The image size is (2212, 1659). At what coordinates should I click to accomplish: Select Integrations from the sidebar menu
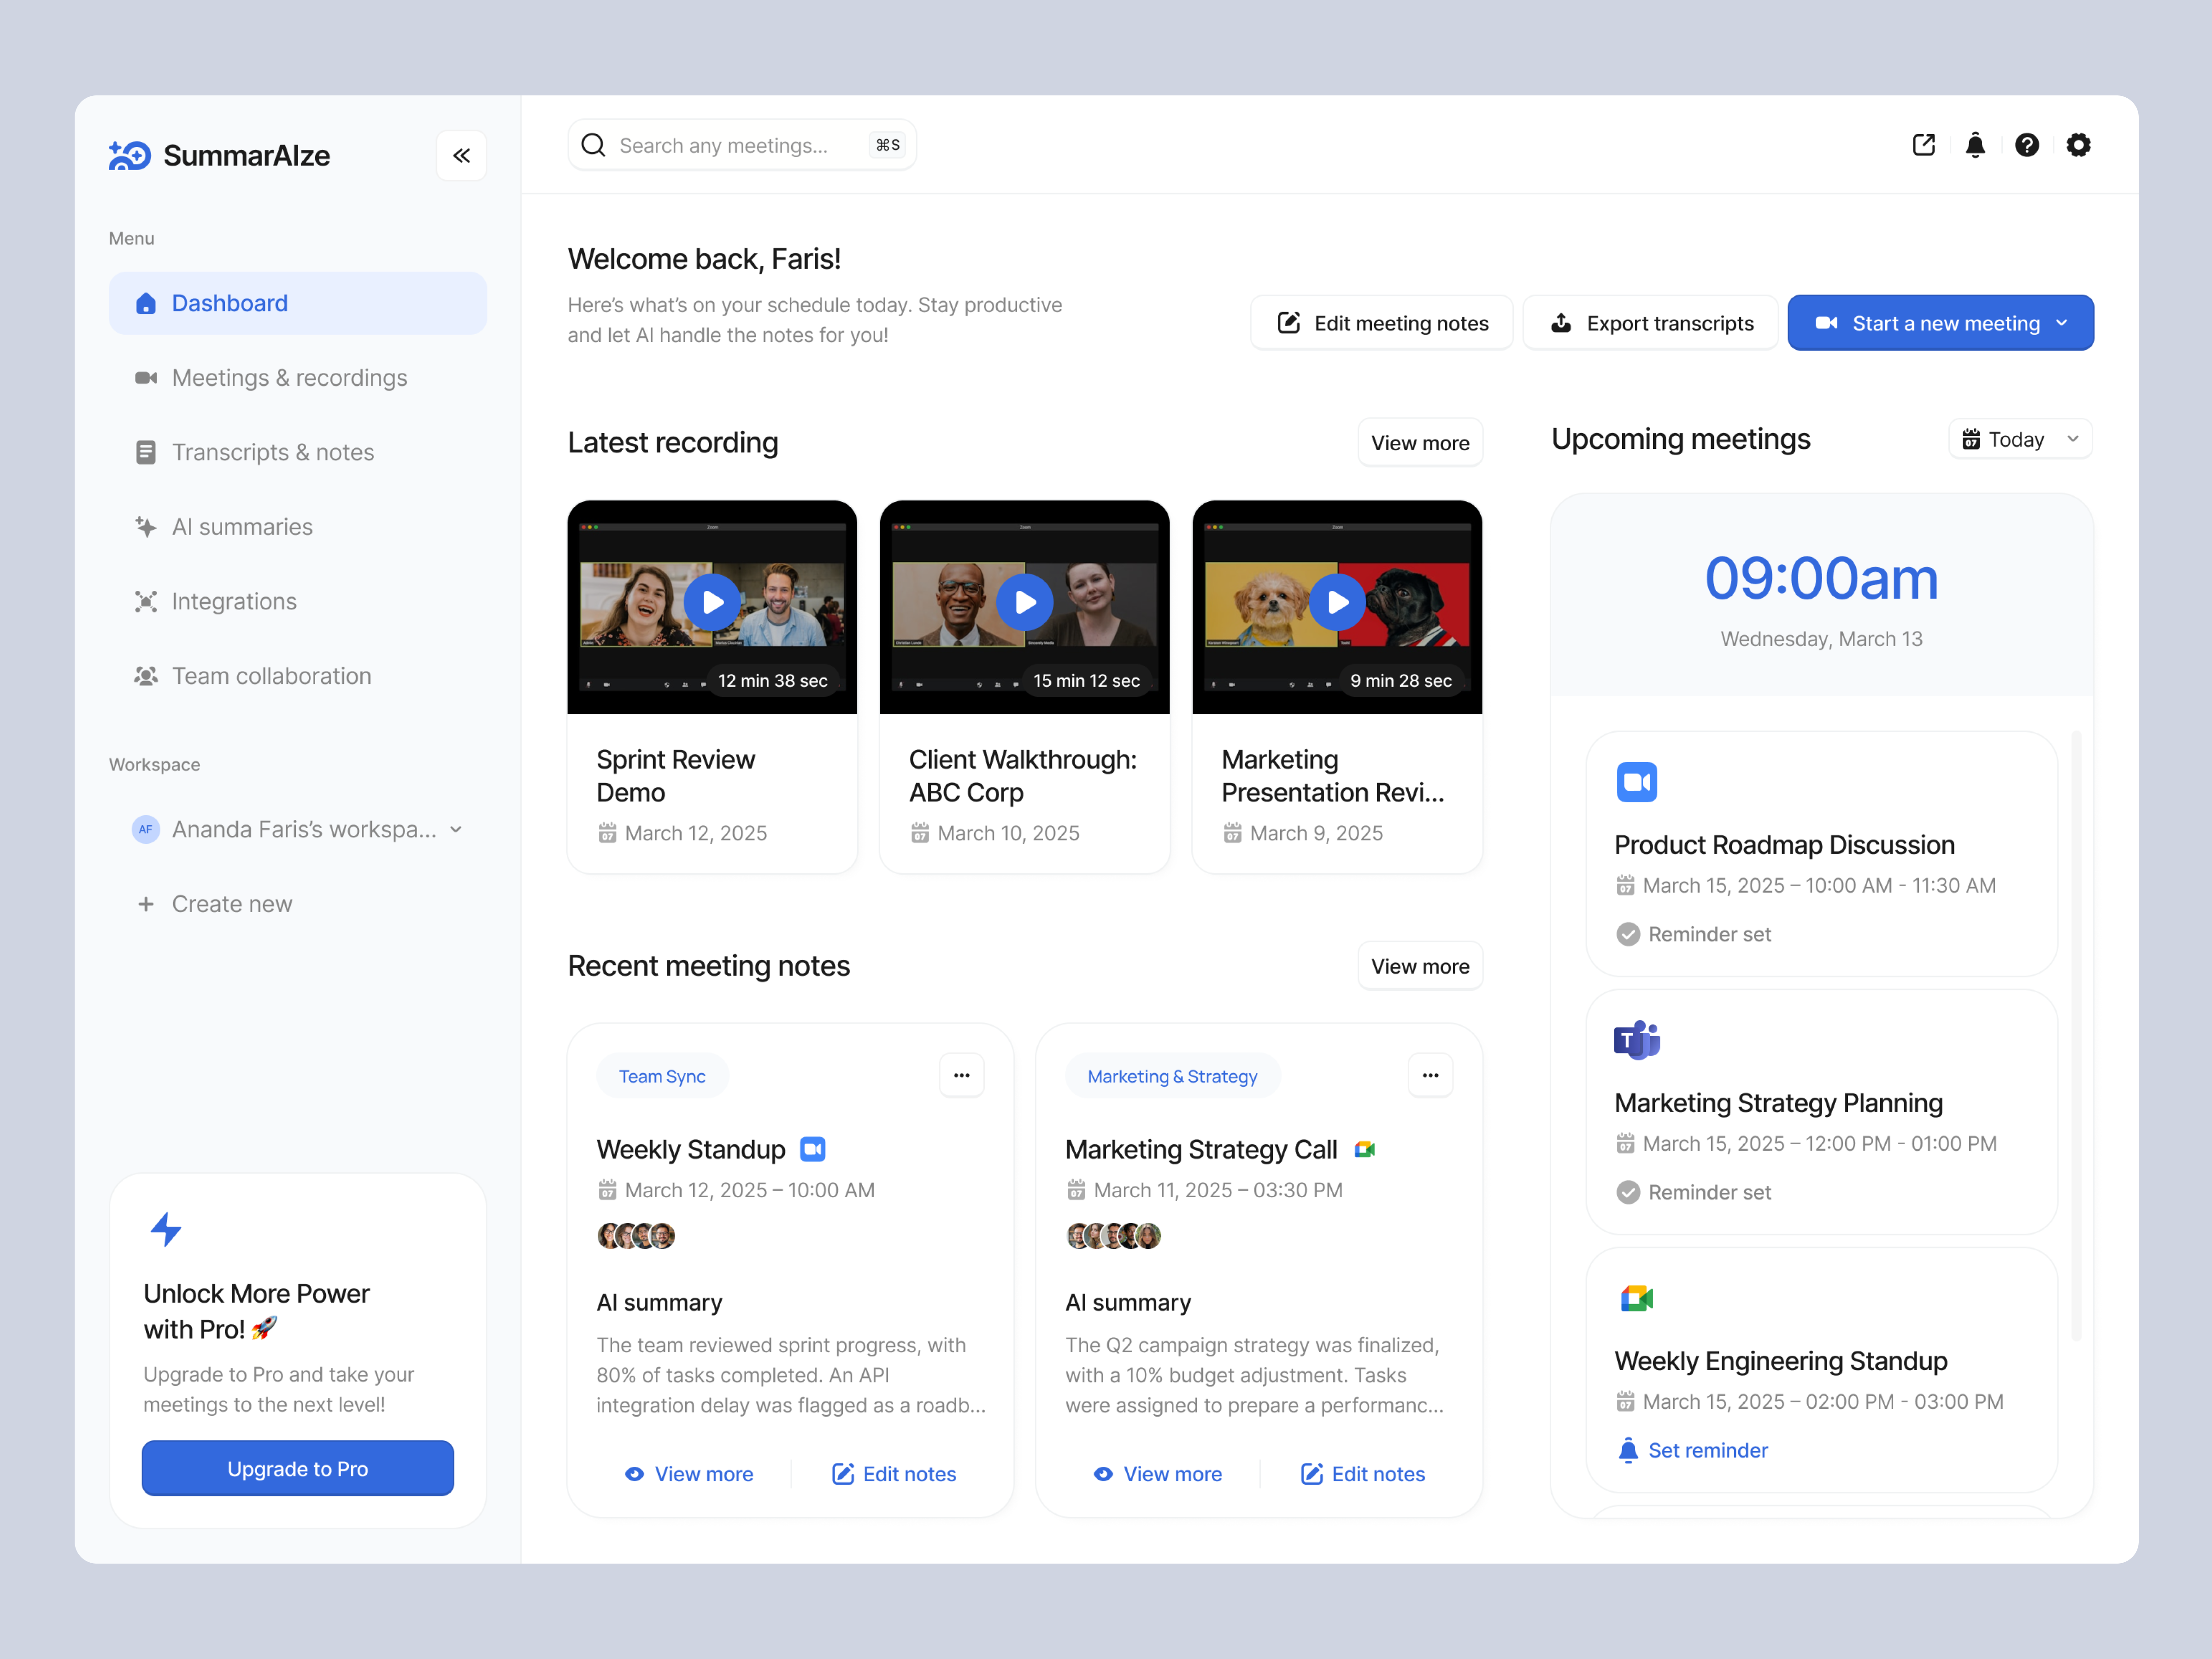pyautogui.click(x=234, y=601)
